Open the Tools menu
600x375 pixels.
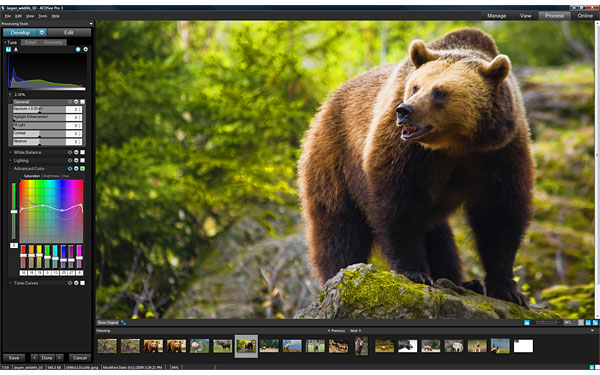(42, 16)
